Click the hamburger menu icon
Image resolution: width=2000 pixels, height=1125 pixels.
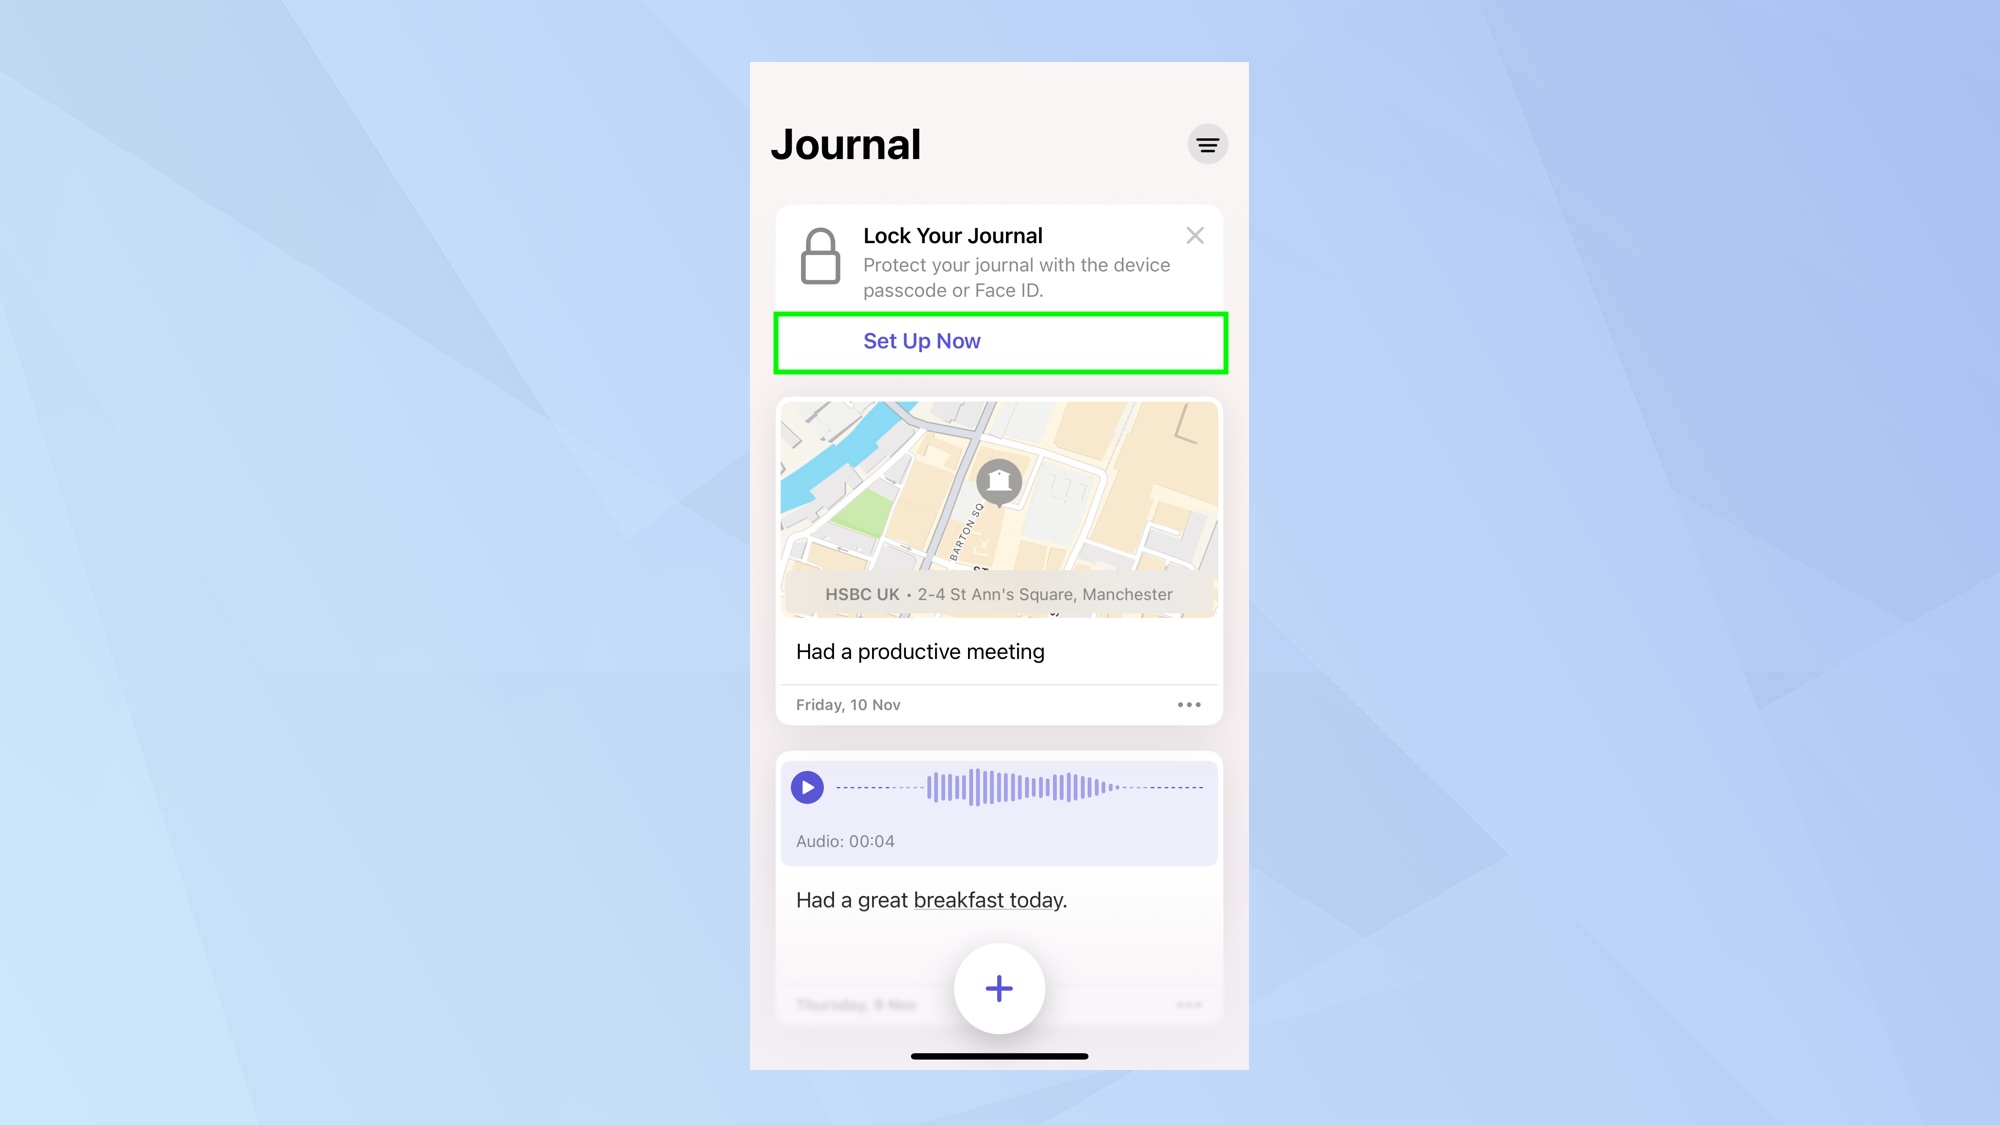pyautogui.click(x=1206, y=144)
